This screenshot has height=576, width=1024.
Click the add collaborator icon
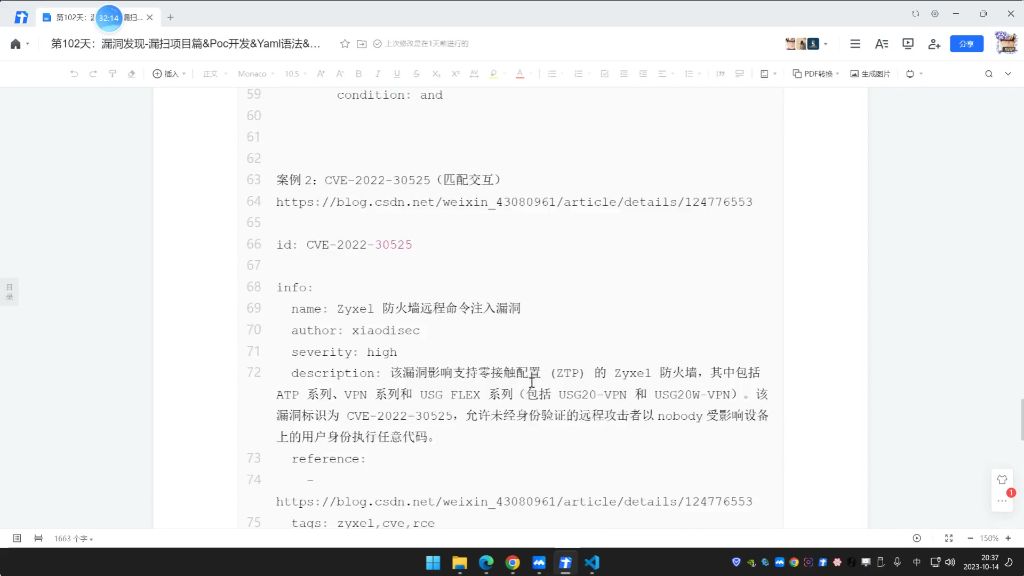934,44
